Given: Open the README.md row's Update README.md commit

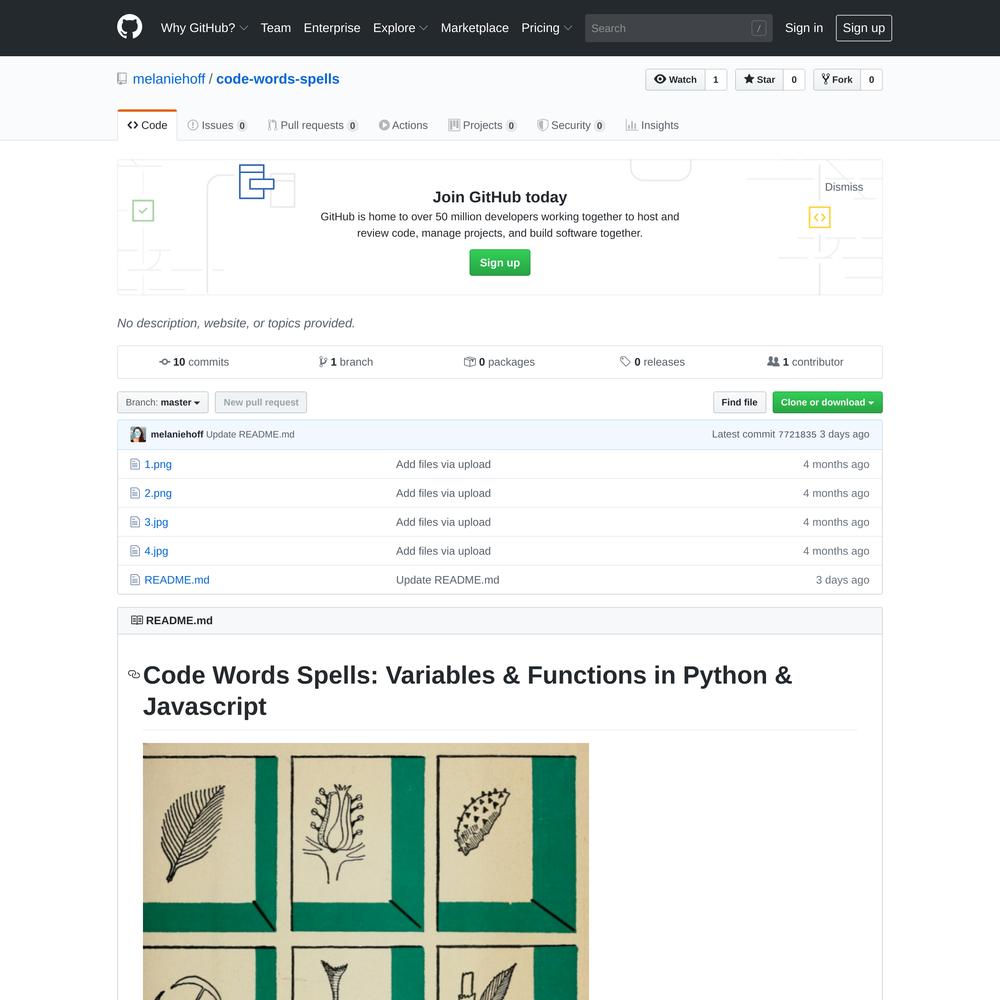Looking at the screenshot, I should pos(448,580).
